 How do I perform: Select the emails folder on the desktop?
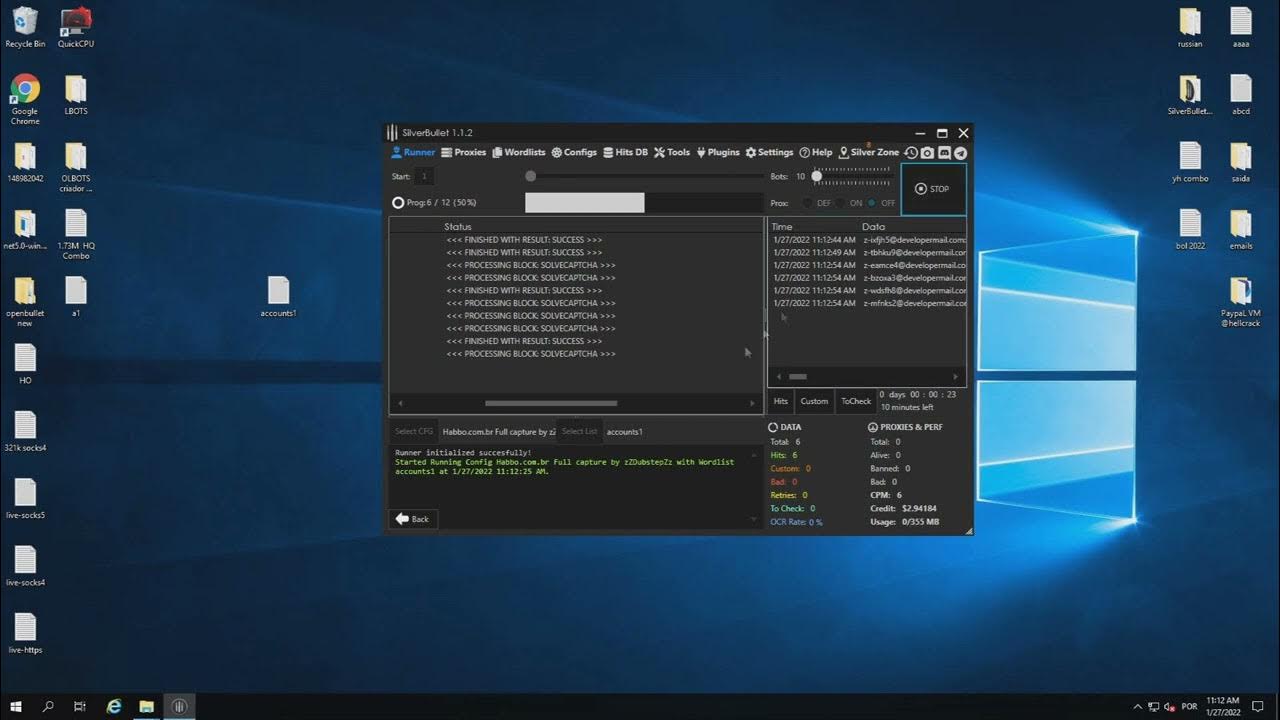[1241, 229]
